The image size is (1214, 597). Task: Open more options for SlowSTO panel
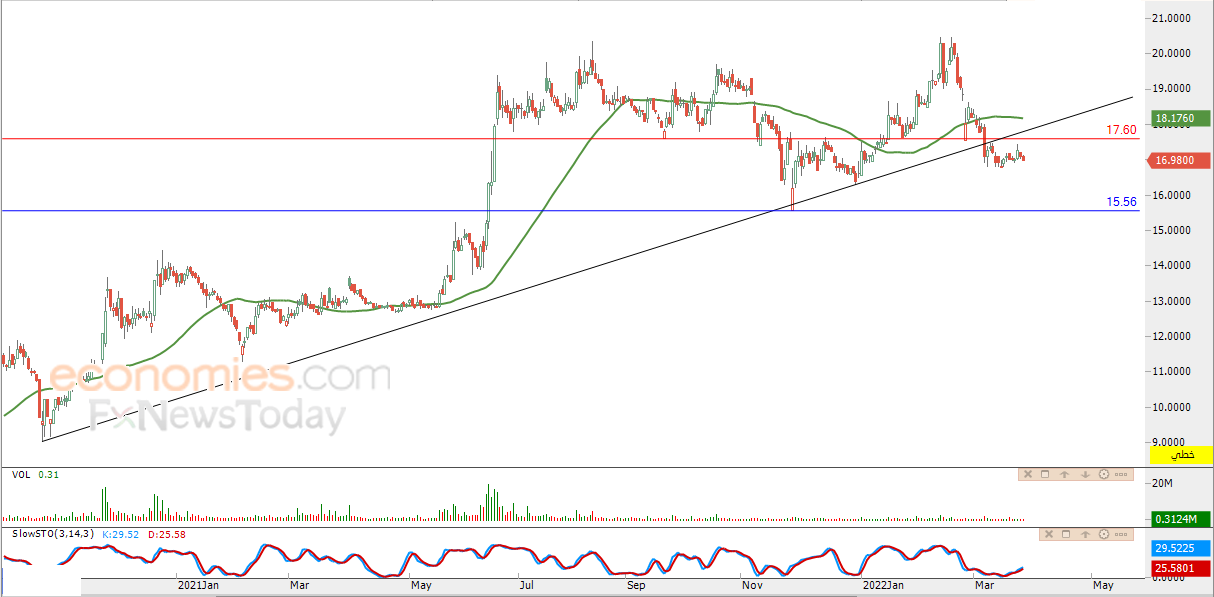(1121, 534)
